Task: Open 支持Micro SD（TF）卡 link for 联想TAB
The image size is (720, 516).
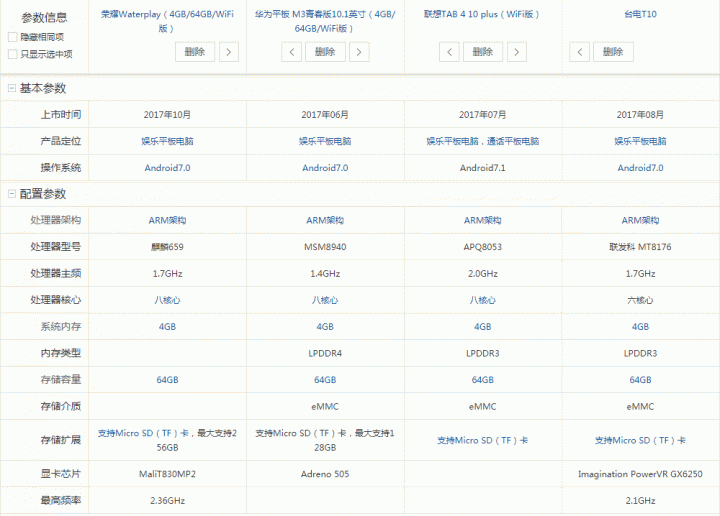Action: coord(483,440)
